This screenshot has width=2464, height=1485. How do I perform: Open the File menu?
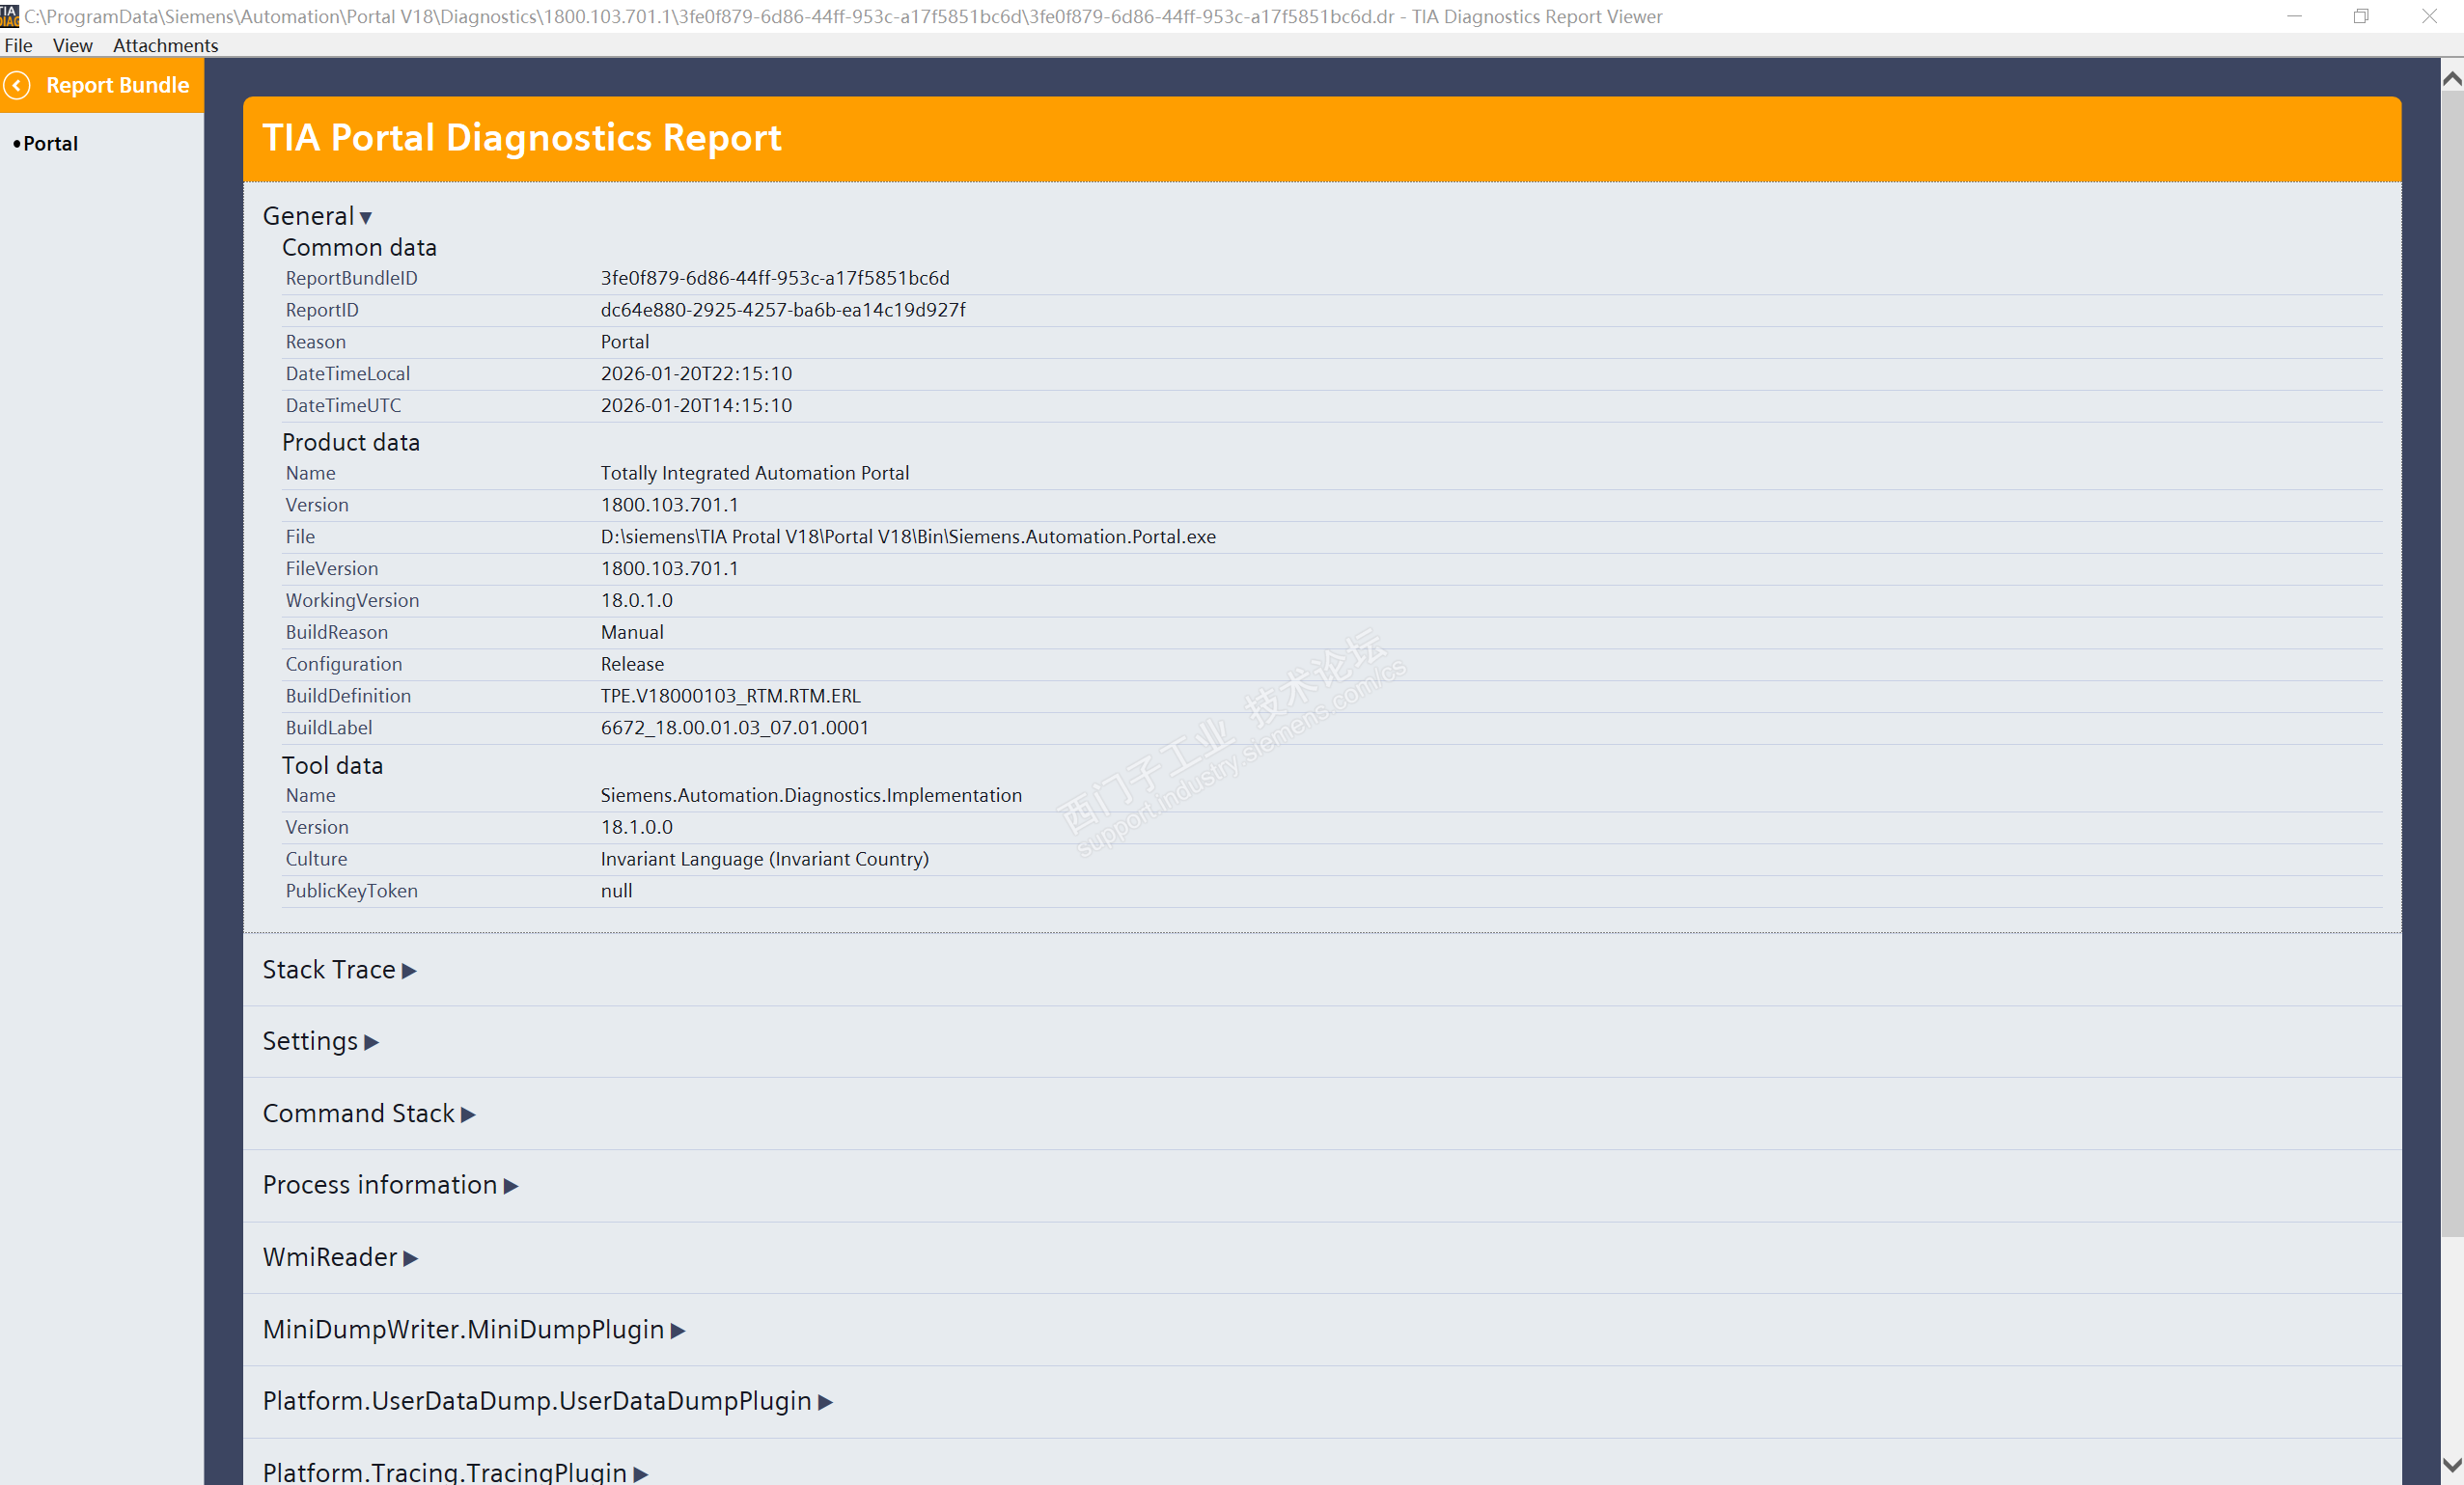pyautogui.click(x=18, y=45)
